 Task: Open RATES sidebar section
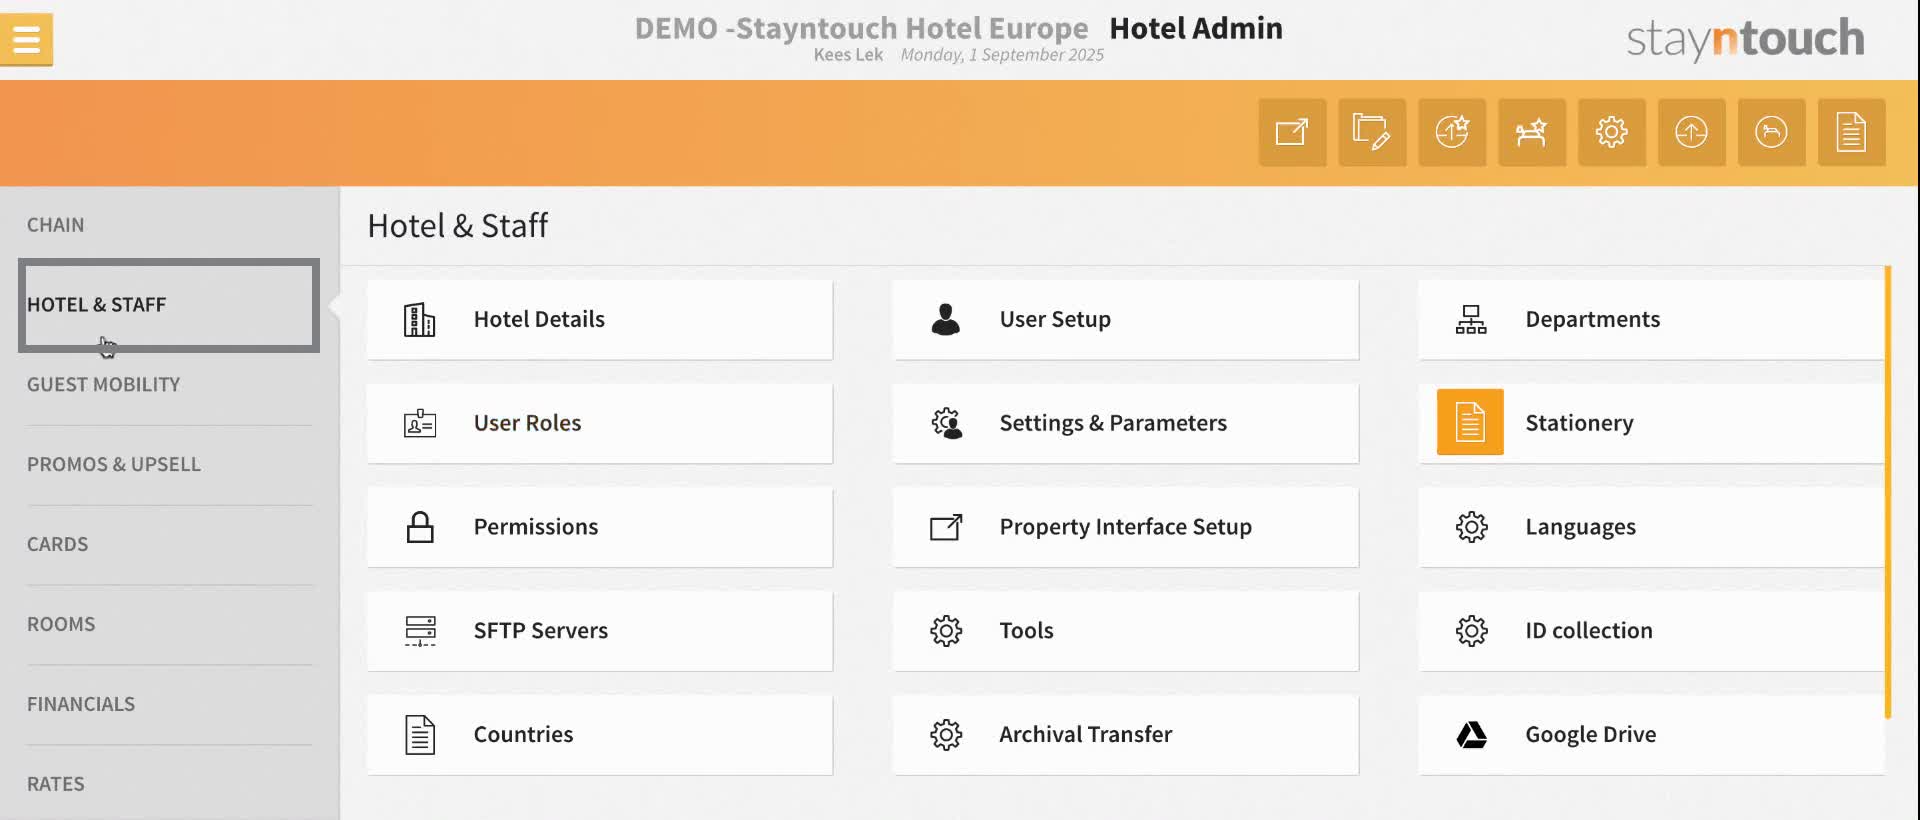point(56,785)
